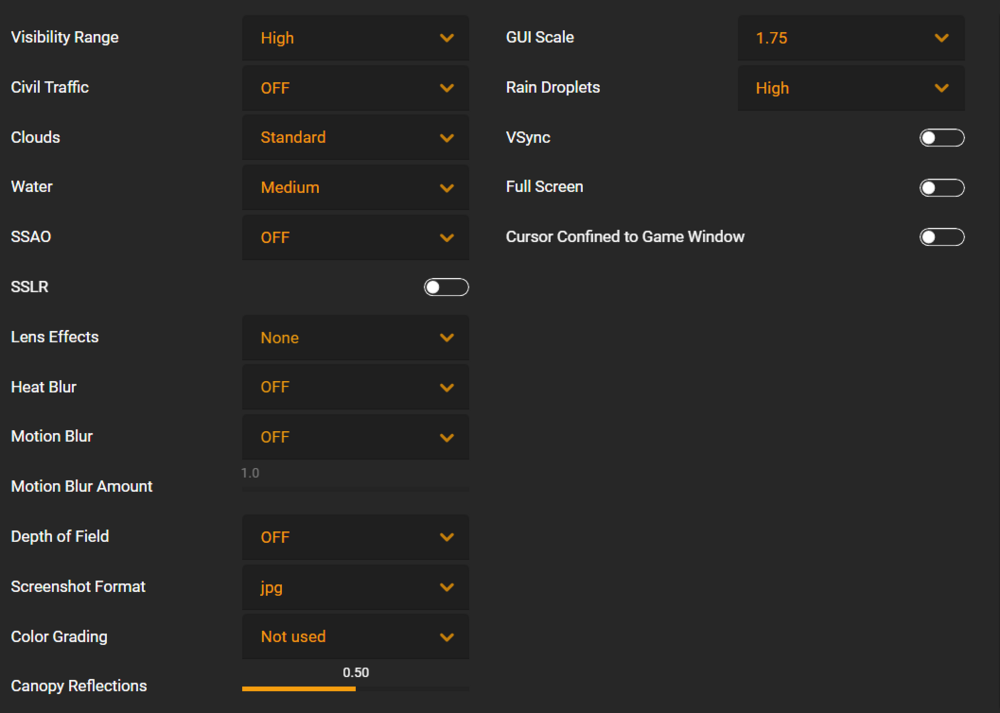Change the Water quality setting

(354, 187)
